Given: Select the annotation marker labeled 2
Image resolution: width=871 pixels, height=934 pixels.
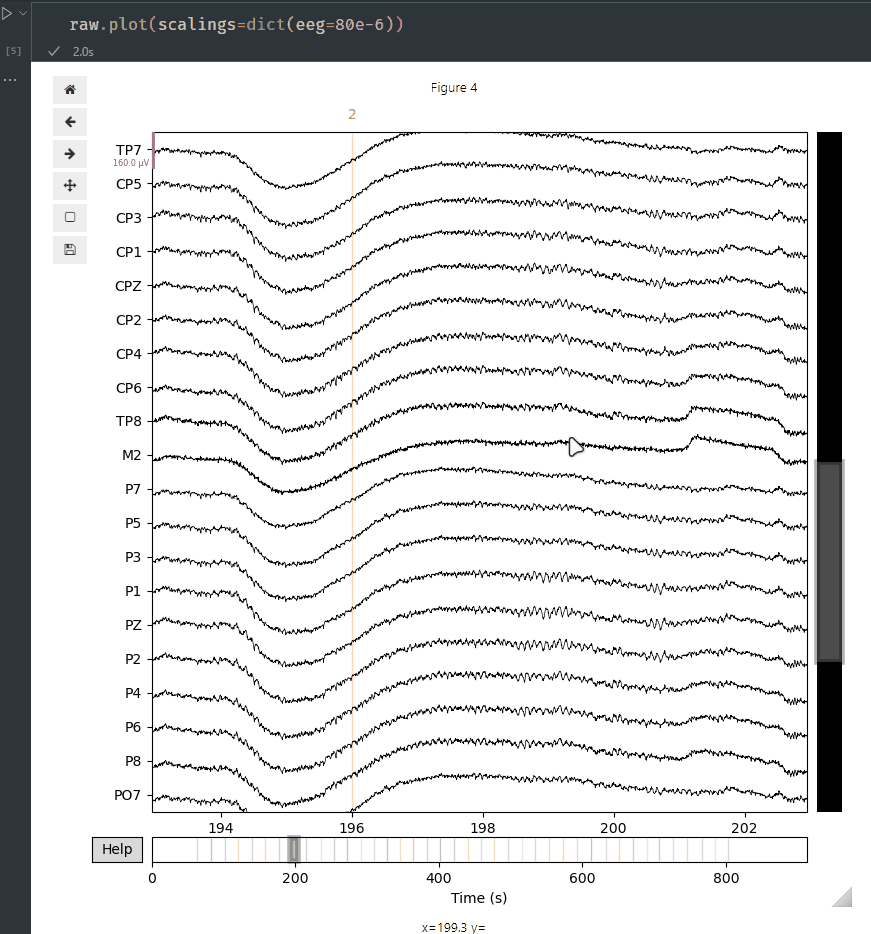Looking at the screenshot, I should point(352,114).
